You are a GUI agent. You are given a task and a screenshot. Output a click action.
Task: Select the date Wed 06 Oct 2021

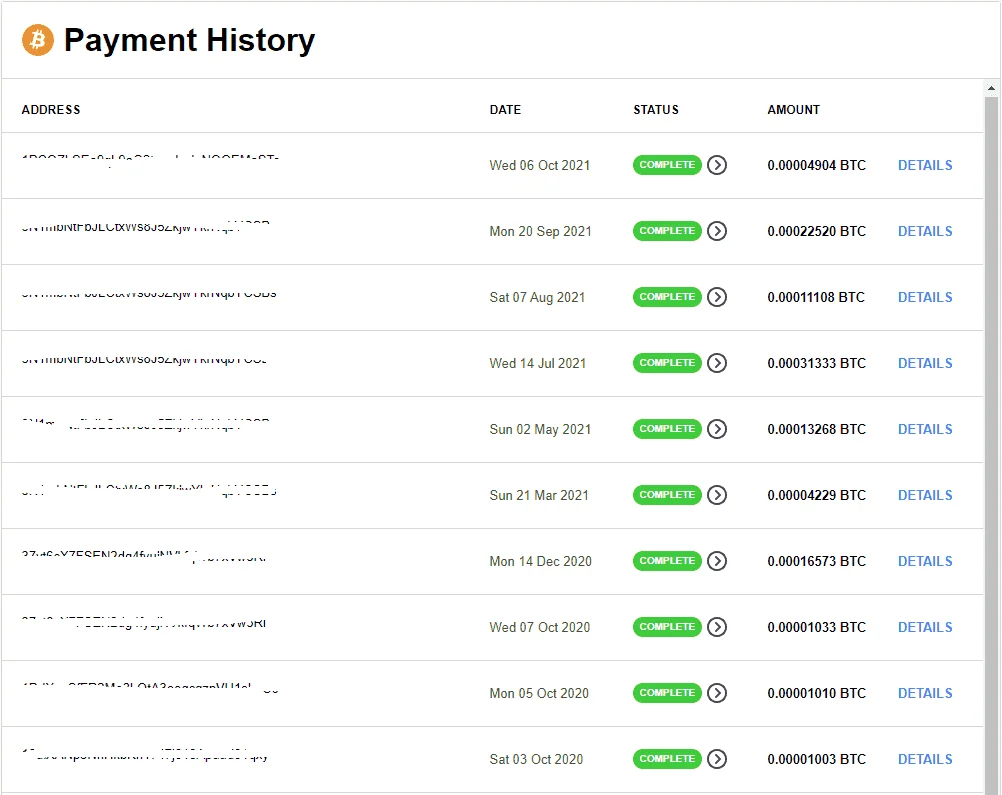539,166
